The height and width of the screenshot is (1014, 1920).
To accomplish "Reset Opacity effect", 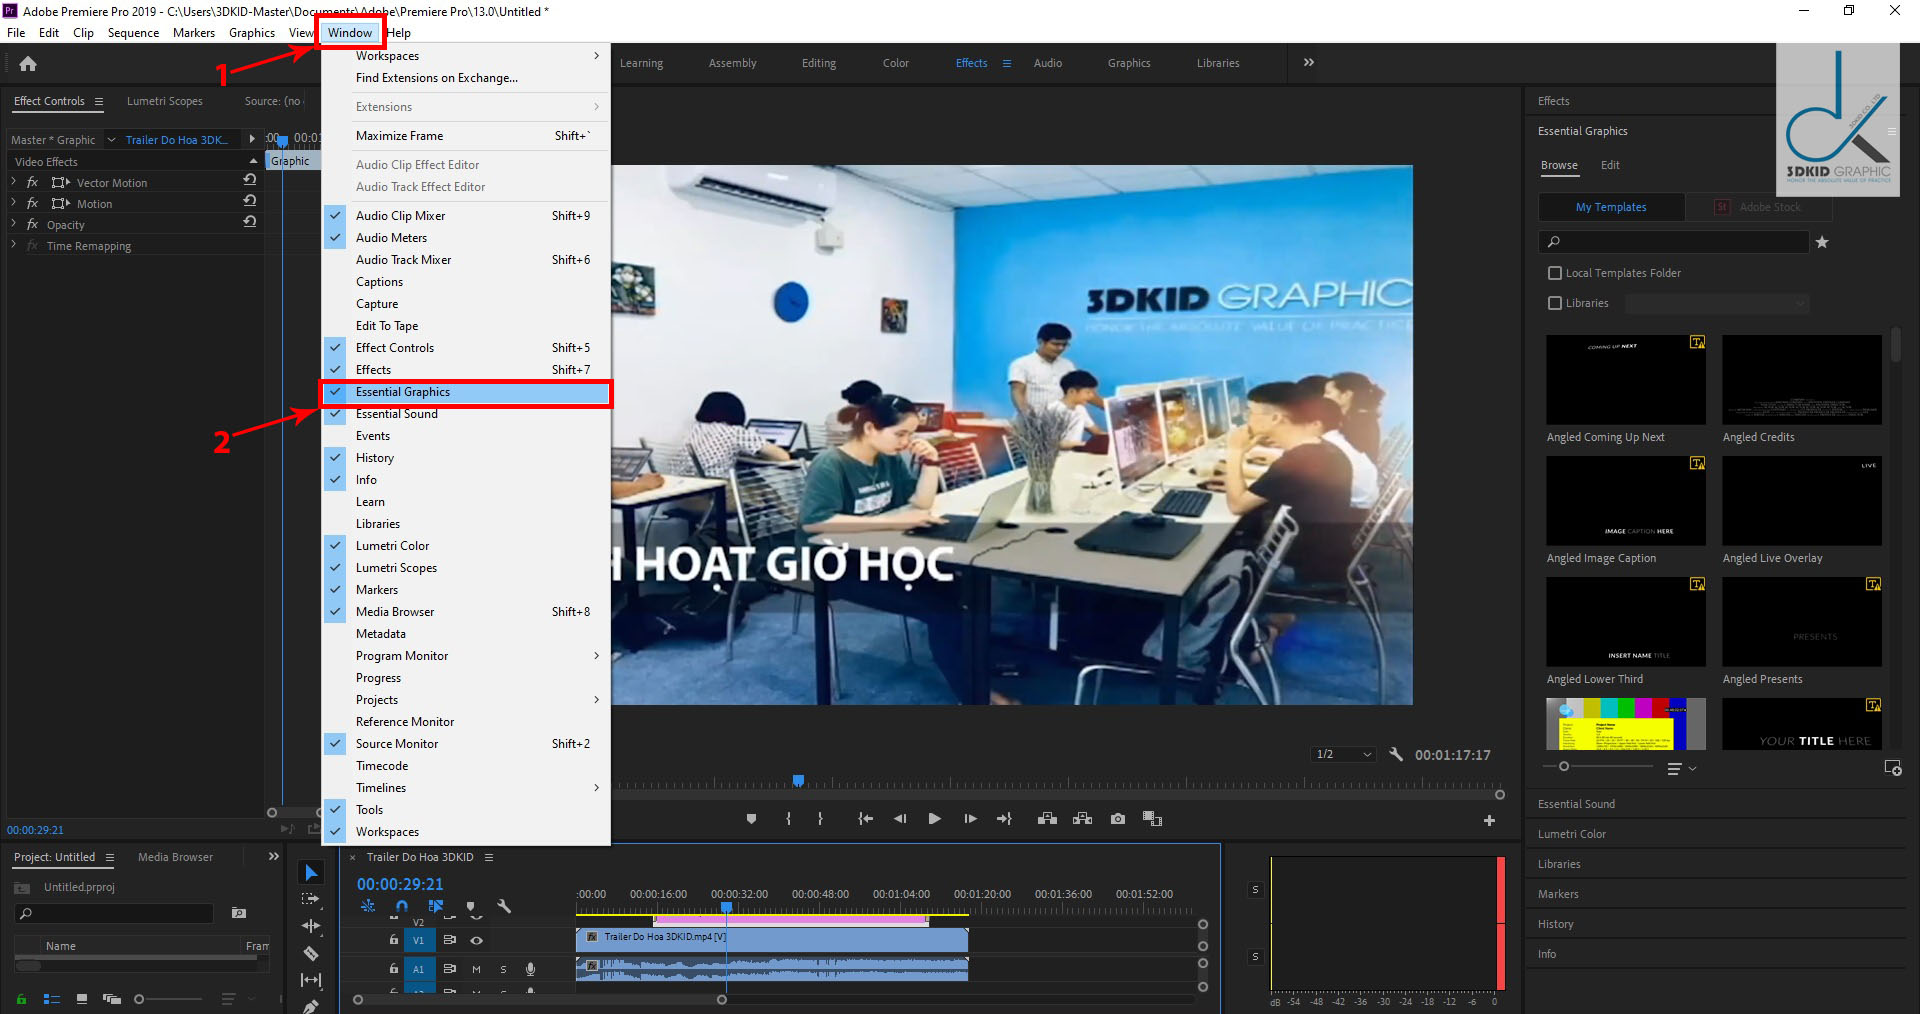I will pyautogui.click(x=250, y=222).
